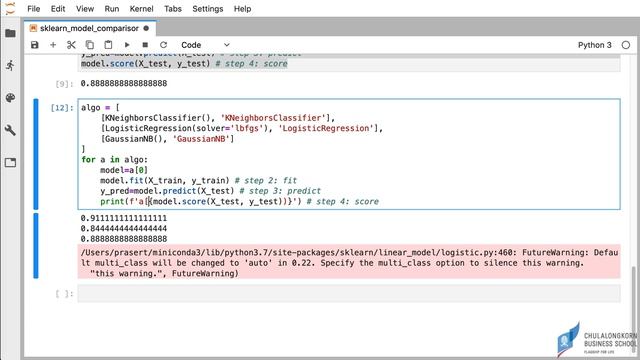Viewport: 640px width, 360px height.
Task: Click the output value 0.8444444444444444
Action: pos(124,229)
